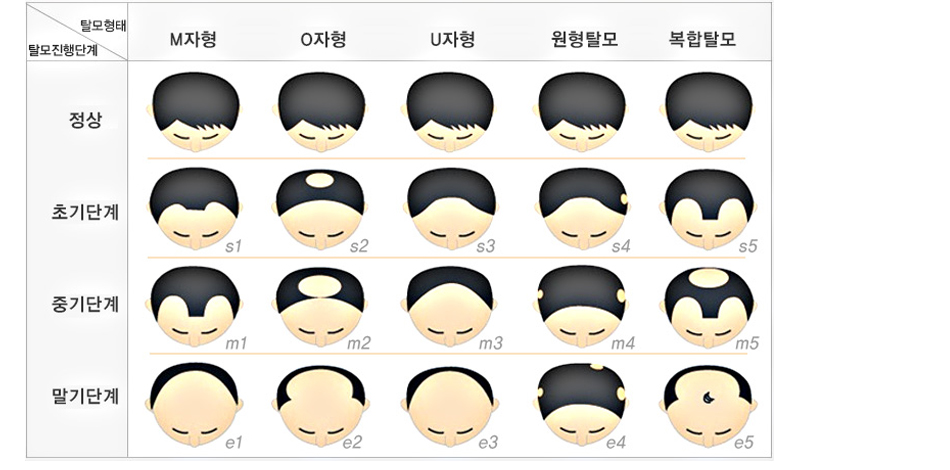Select the 초기단계 row label
This screenshot has width=950, height=470.
click(x=85, y=213)
